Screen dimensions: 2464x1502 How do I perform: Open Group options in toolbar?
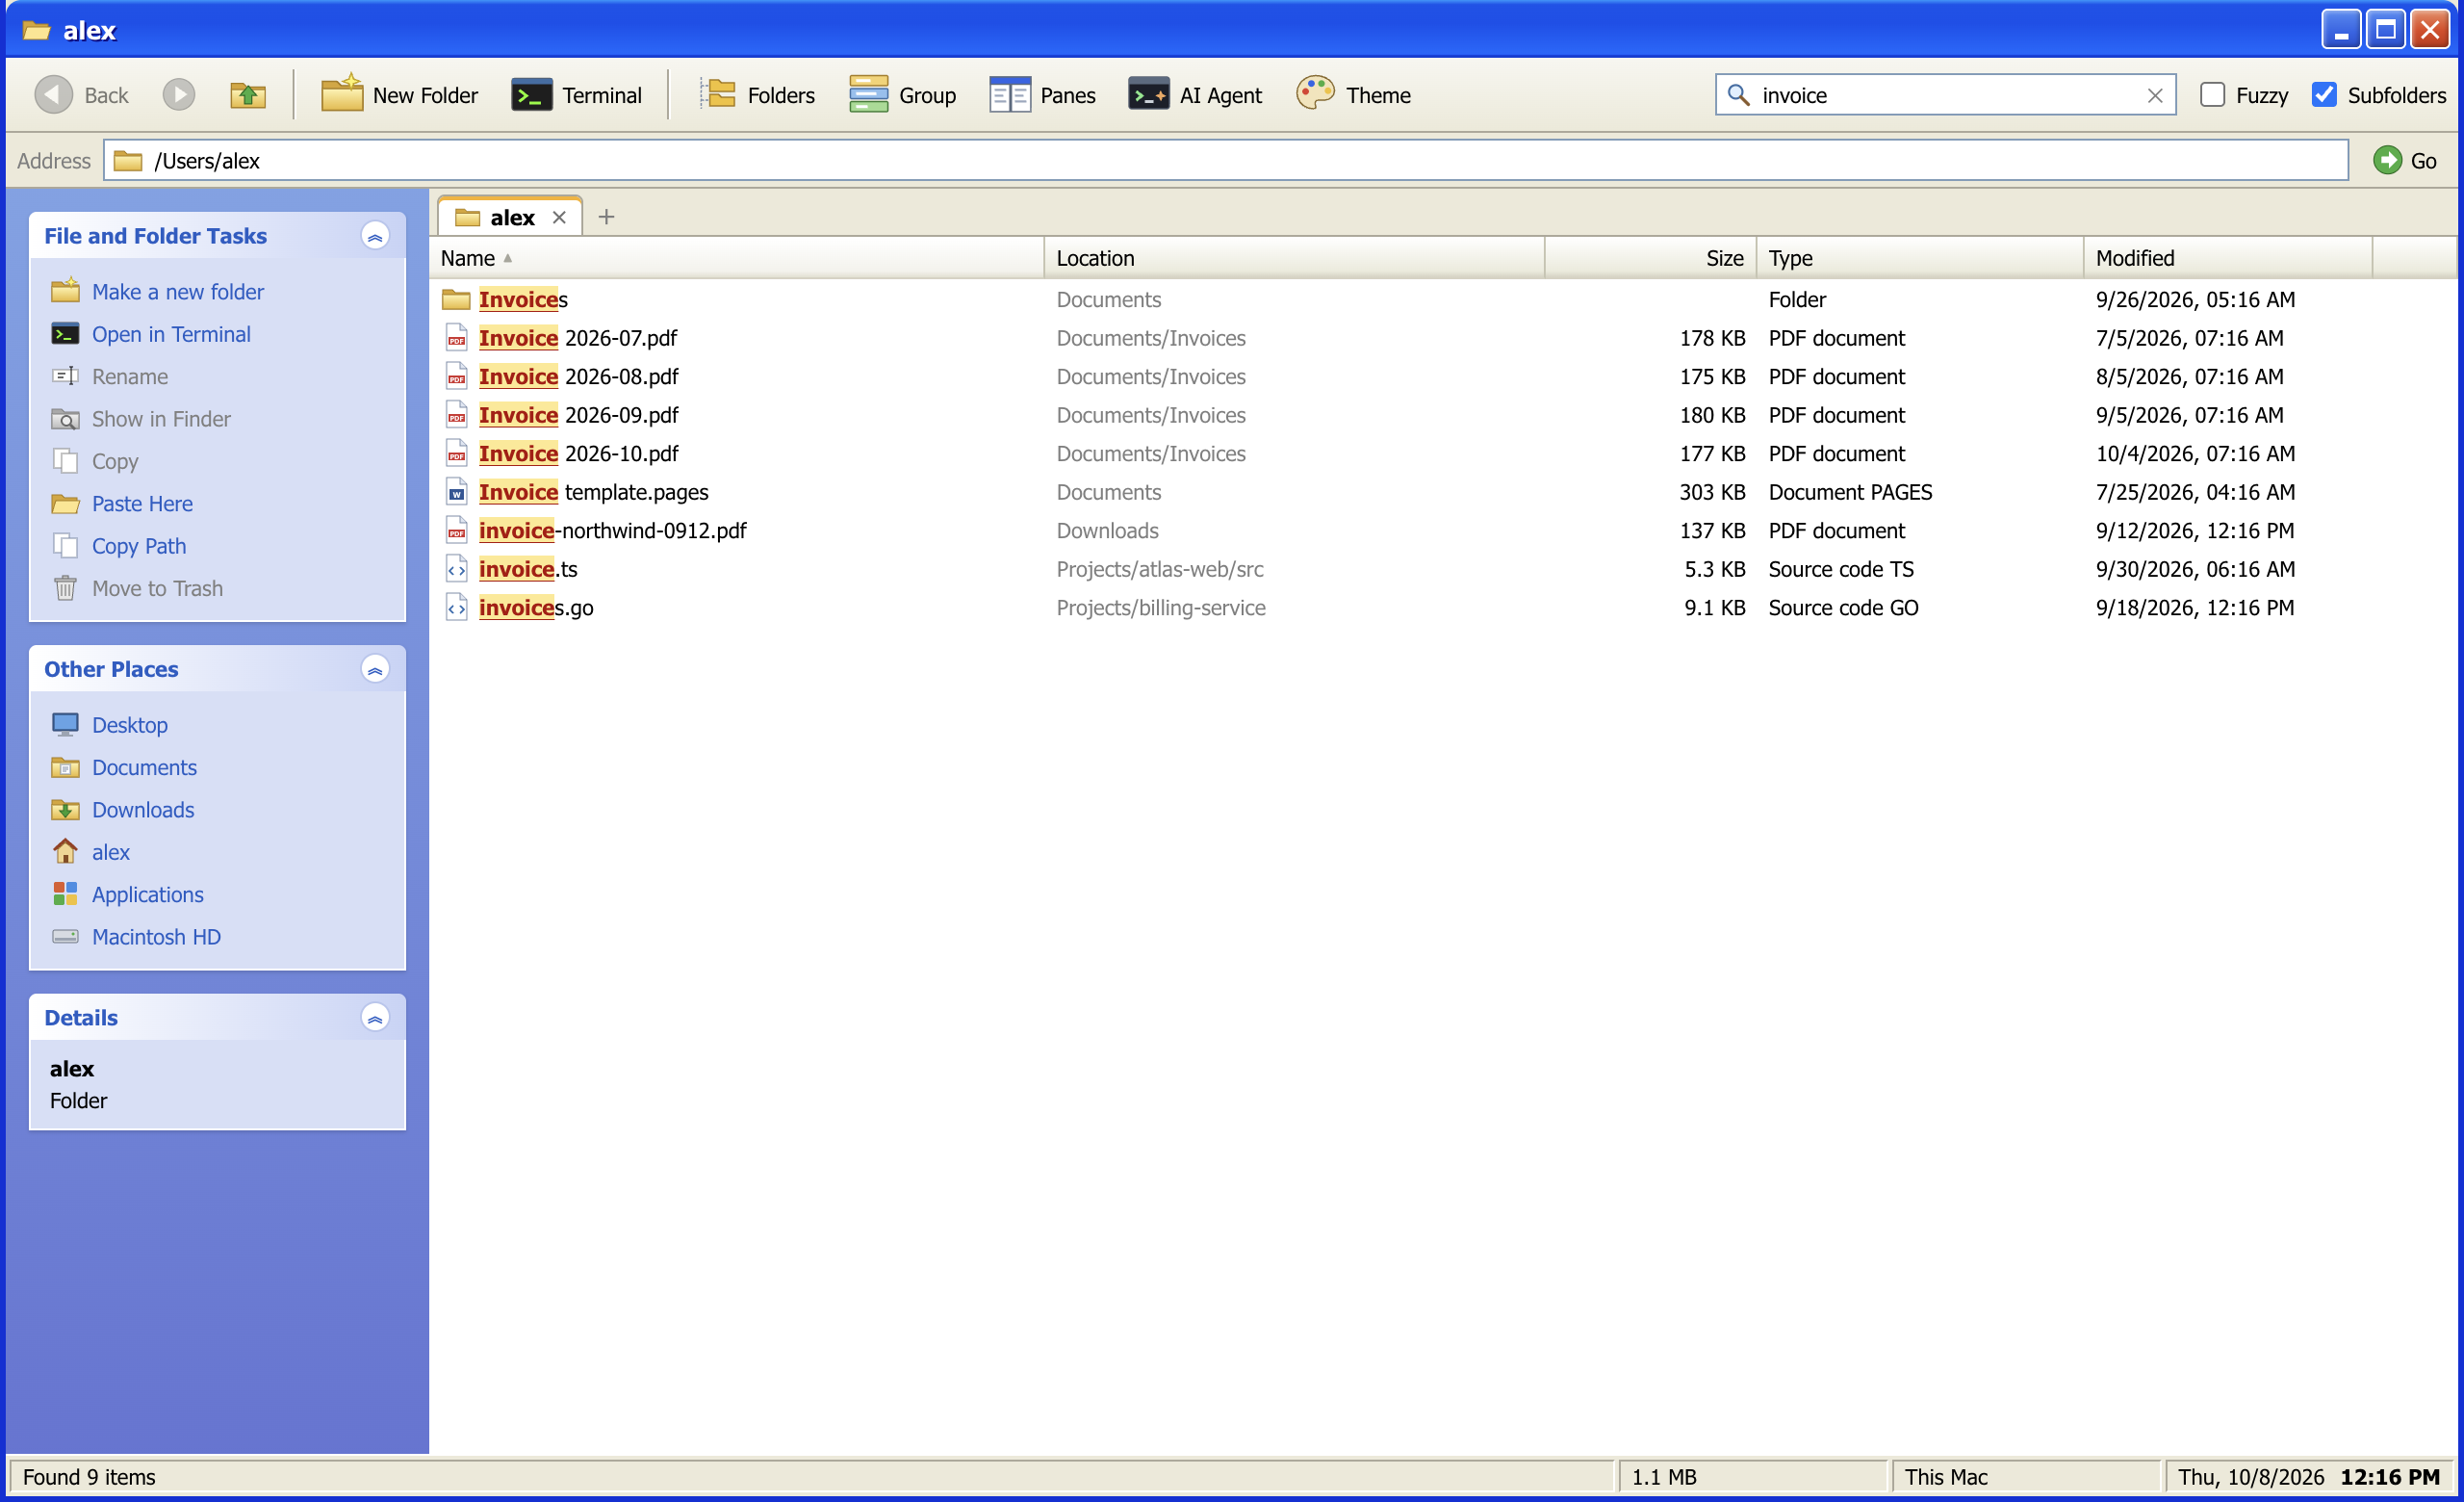click(x=902, y=95)
